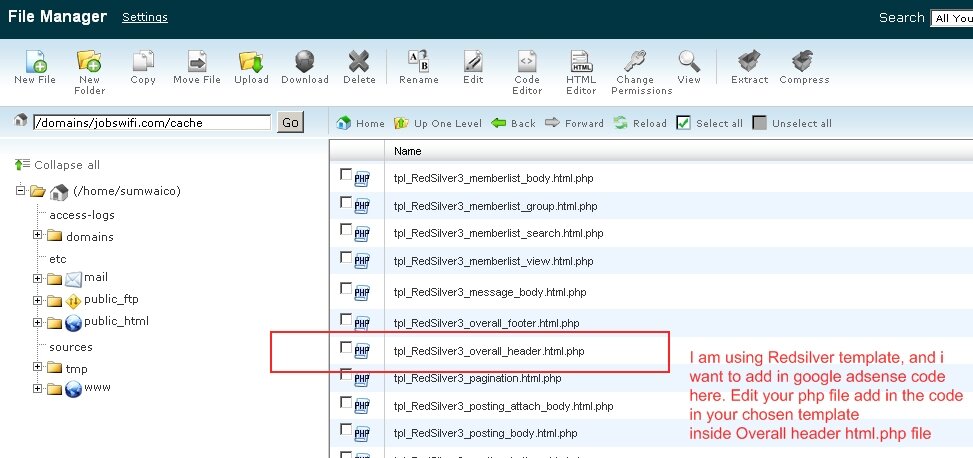Viewport: 973px width, 458px height.
Task: Tick checkbox for posting_attach_body.html.php
Action: pyautogui.click(x=346, y=402)
